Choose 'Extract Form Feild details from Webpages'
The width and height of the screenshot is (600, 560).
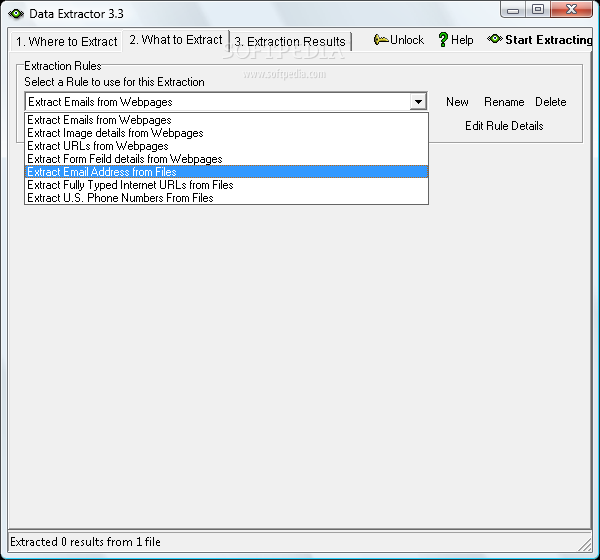(227, 159)
